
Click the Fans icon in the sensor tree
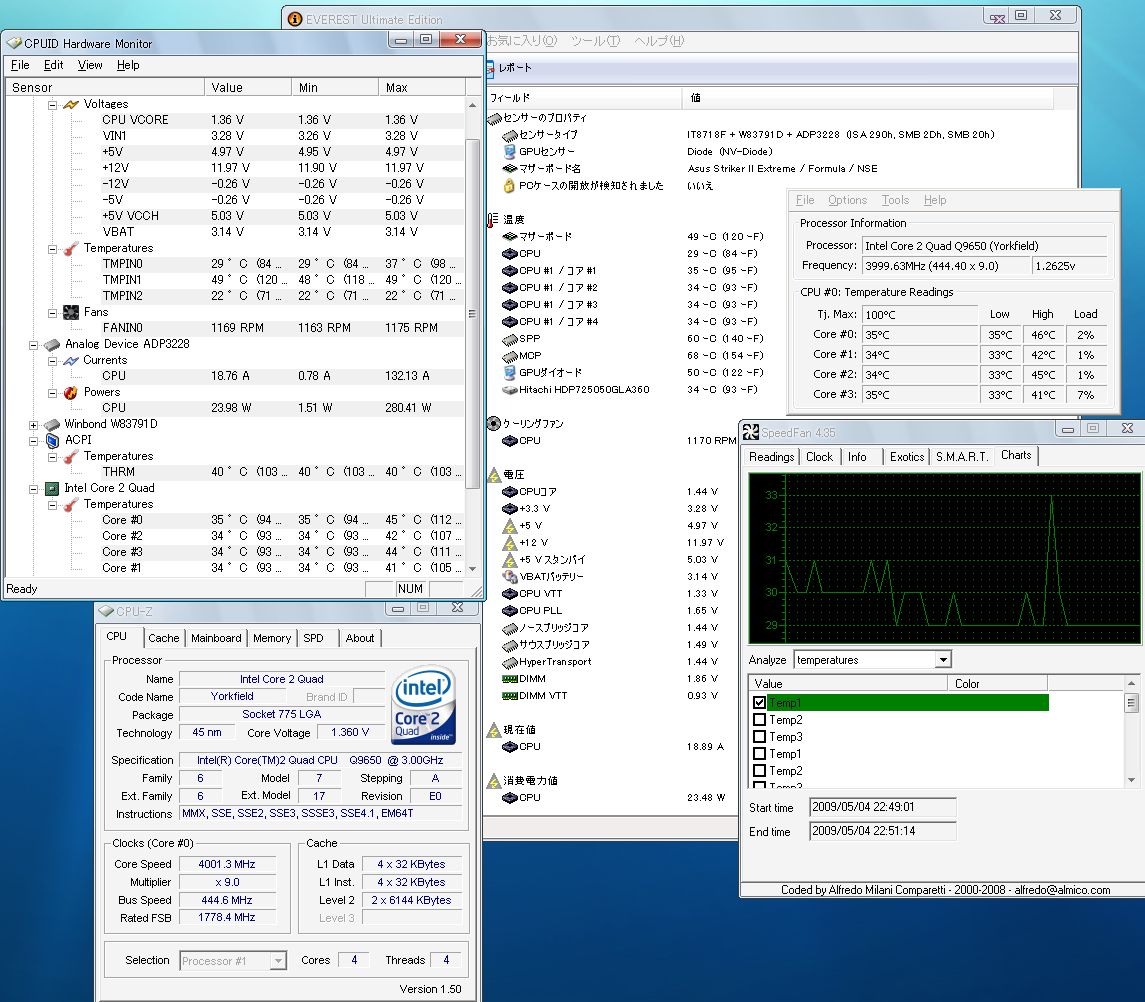71,312
